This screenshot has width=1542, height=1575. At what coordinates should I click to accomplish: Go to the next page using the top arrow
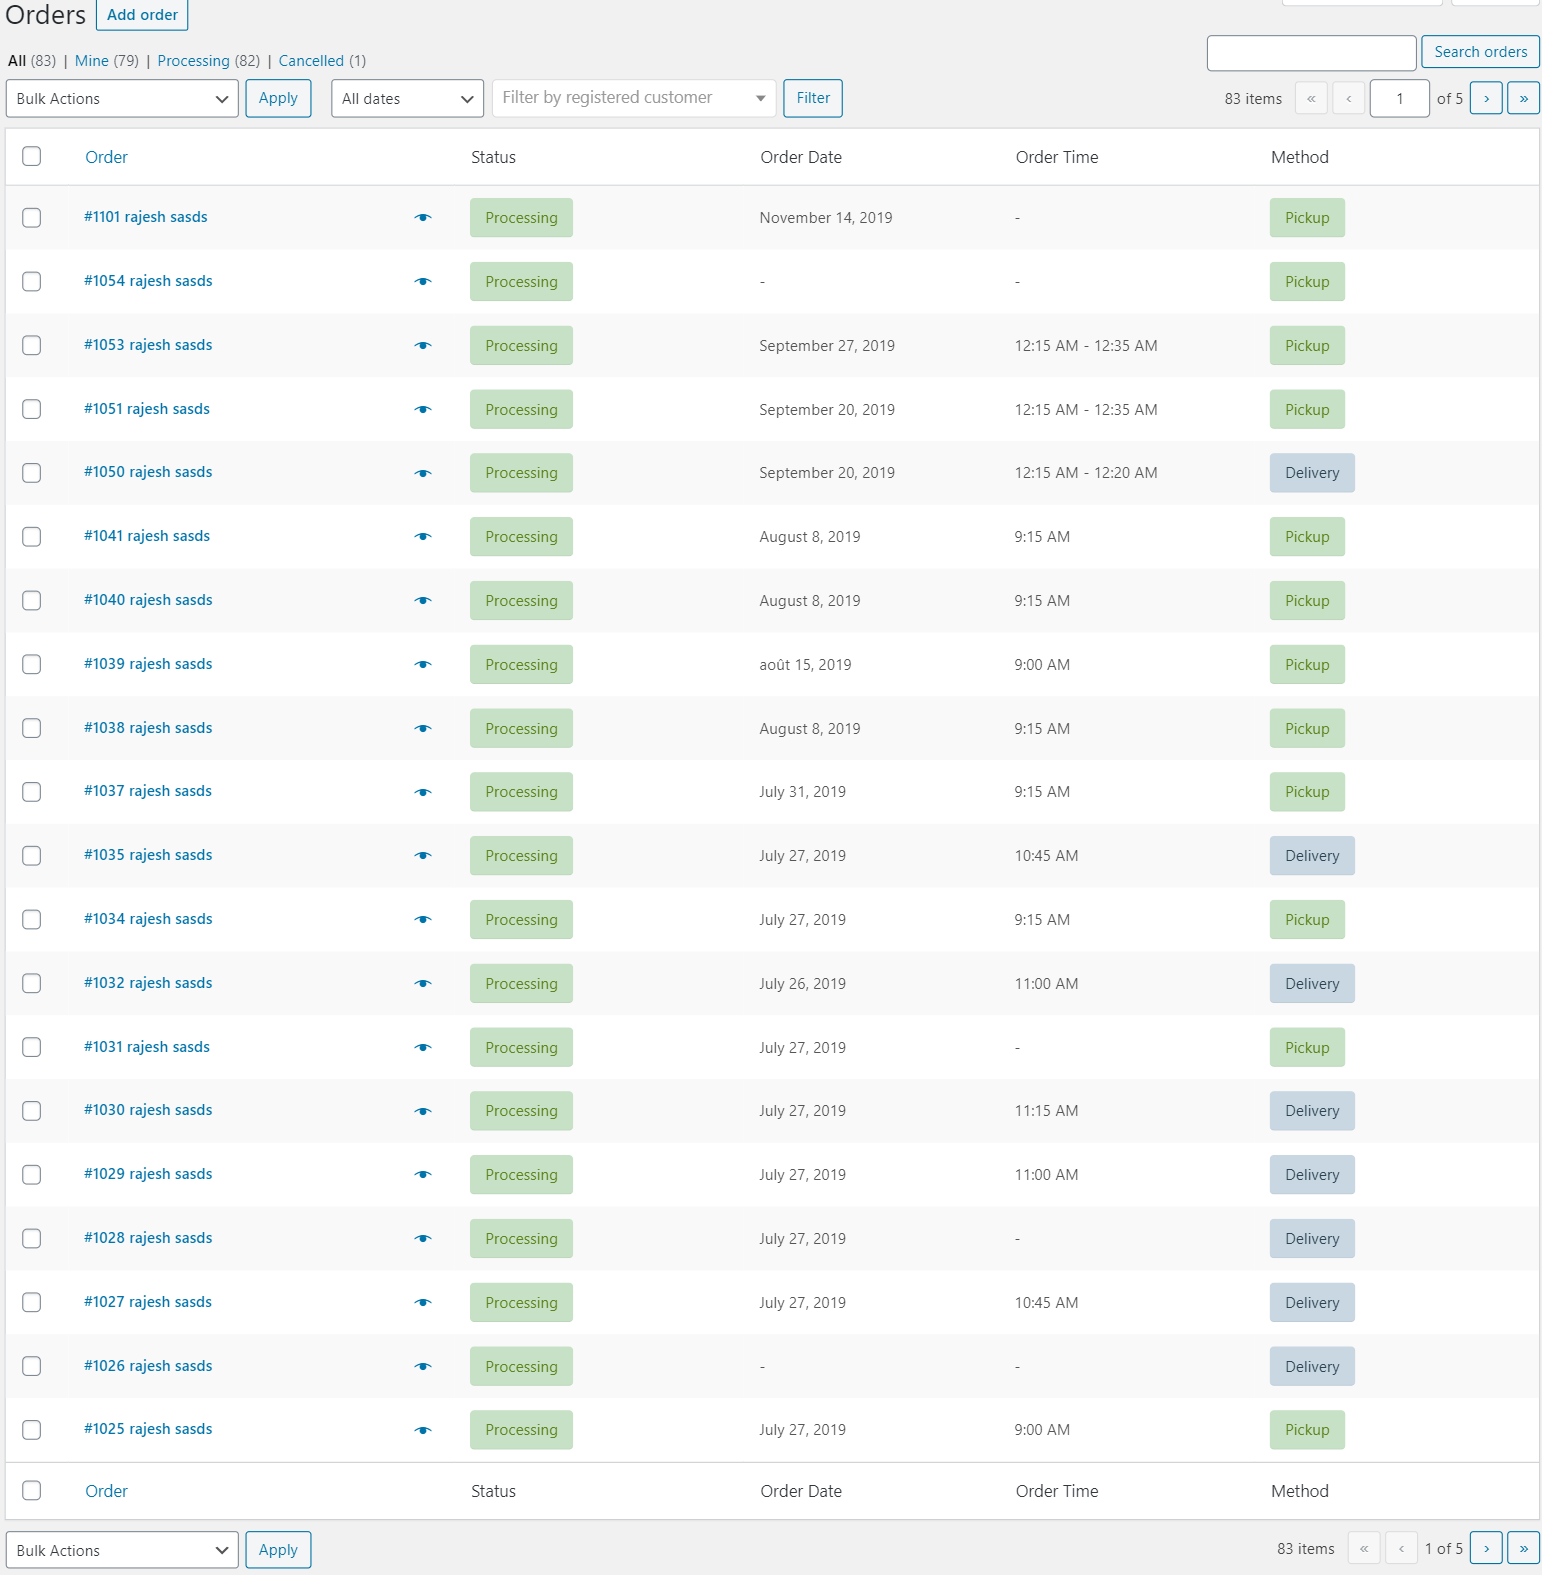(x=1486, y=98)
